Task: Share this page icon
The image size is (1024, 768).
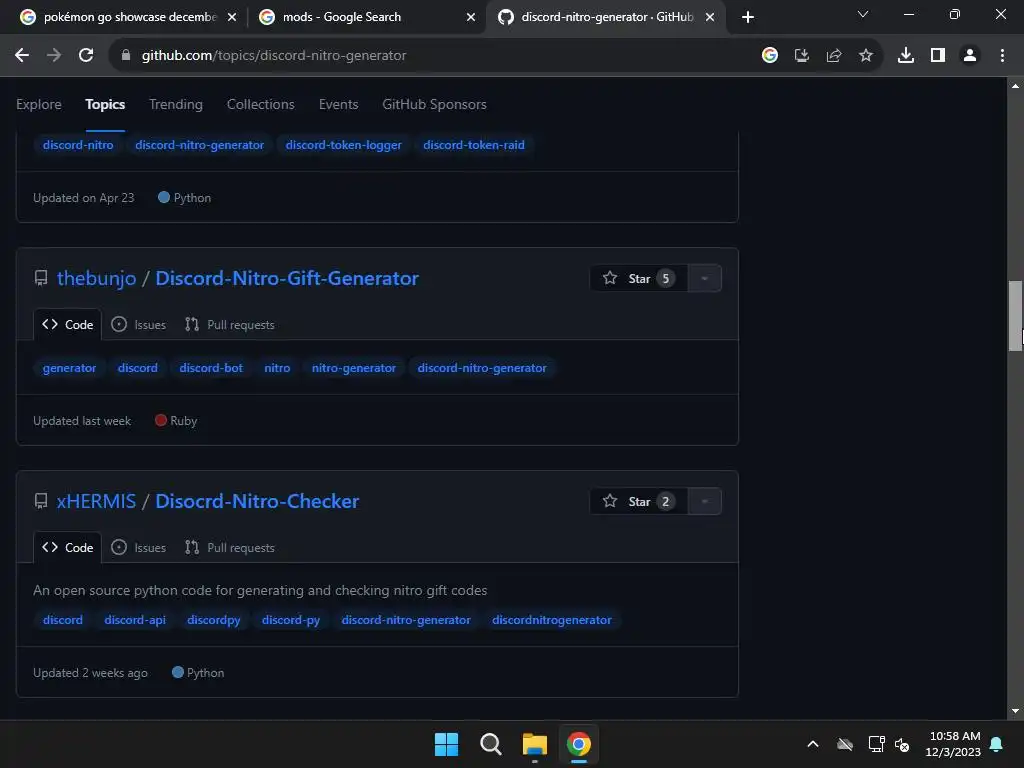Action: pos(834,56)
